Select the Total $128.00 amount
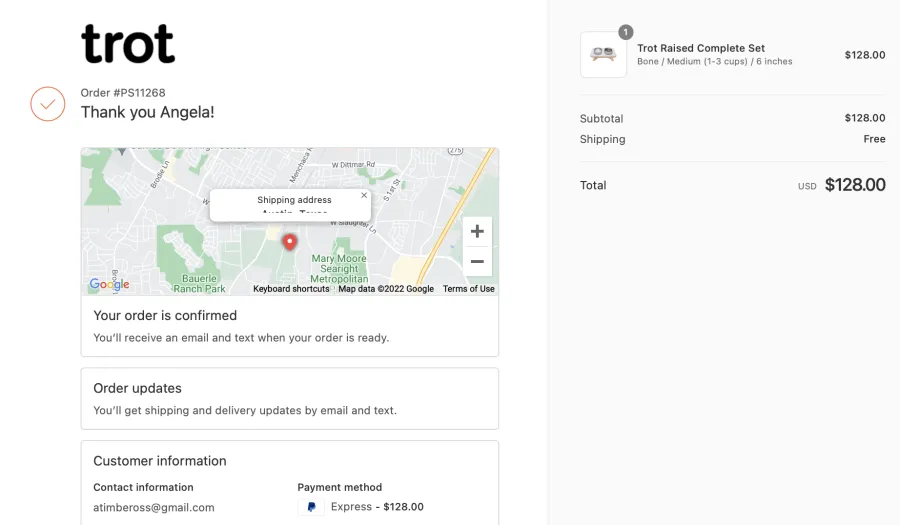Viewport: 900px width, 525px height. [x=855, y=185]
